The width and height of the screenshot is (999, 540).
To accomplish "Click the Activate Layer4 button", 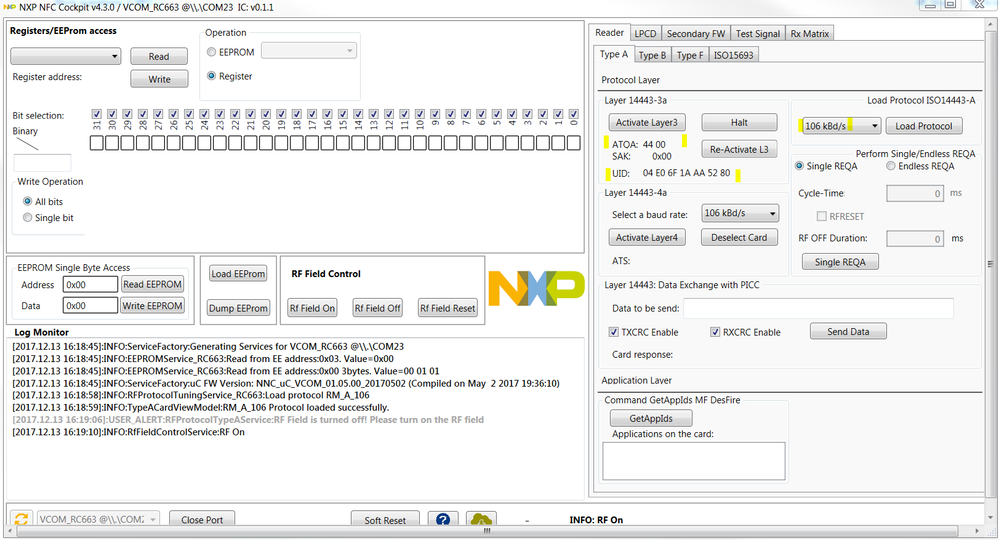I will (647, 238).
